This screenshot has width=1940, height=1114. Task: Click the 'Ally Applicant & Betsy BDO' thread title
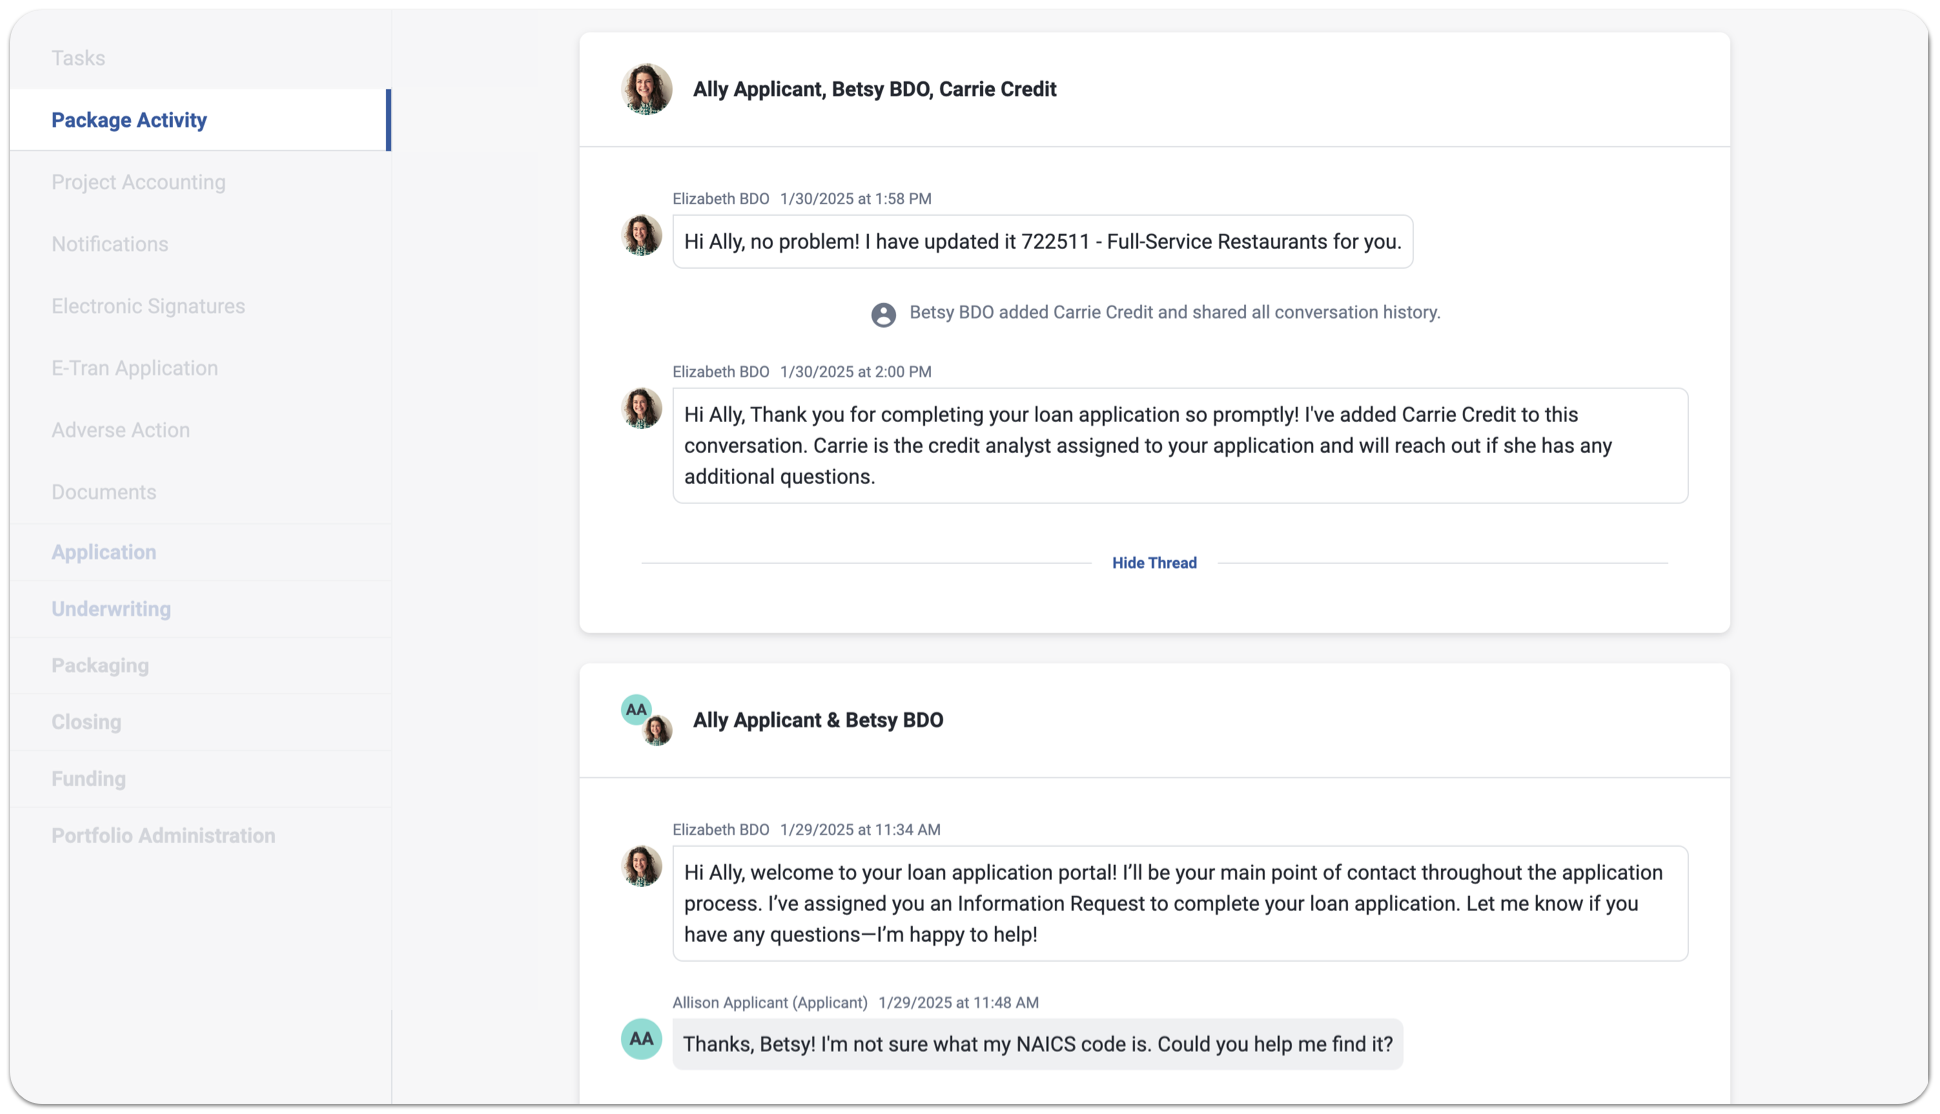[818, 720]
